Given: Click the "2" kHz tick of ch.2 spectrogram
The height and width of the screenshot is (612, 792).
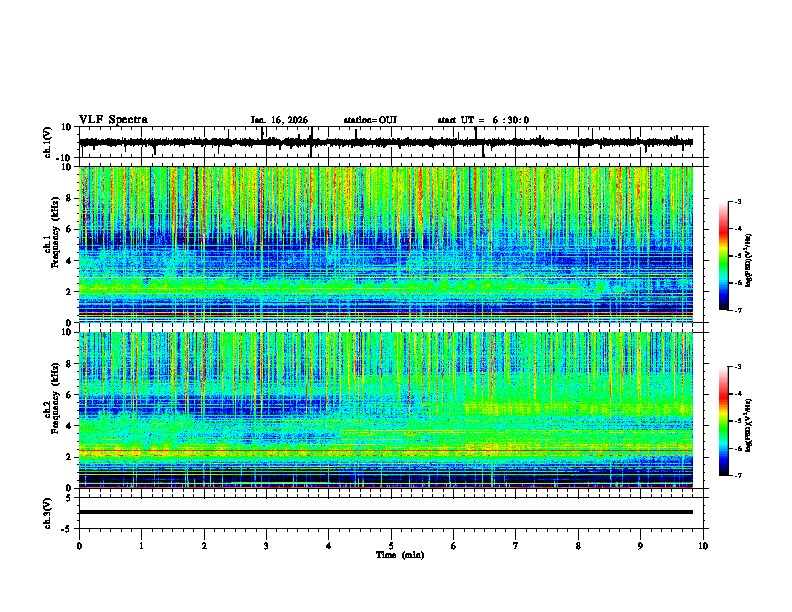Looking at the screenshot, I should point(70,457).
